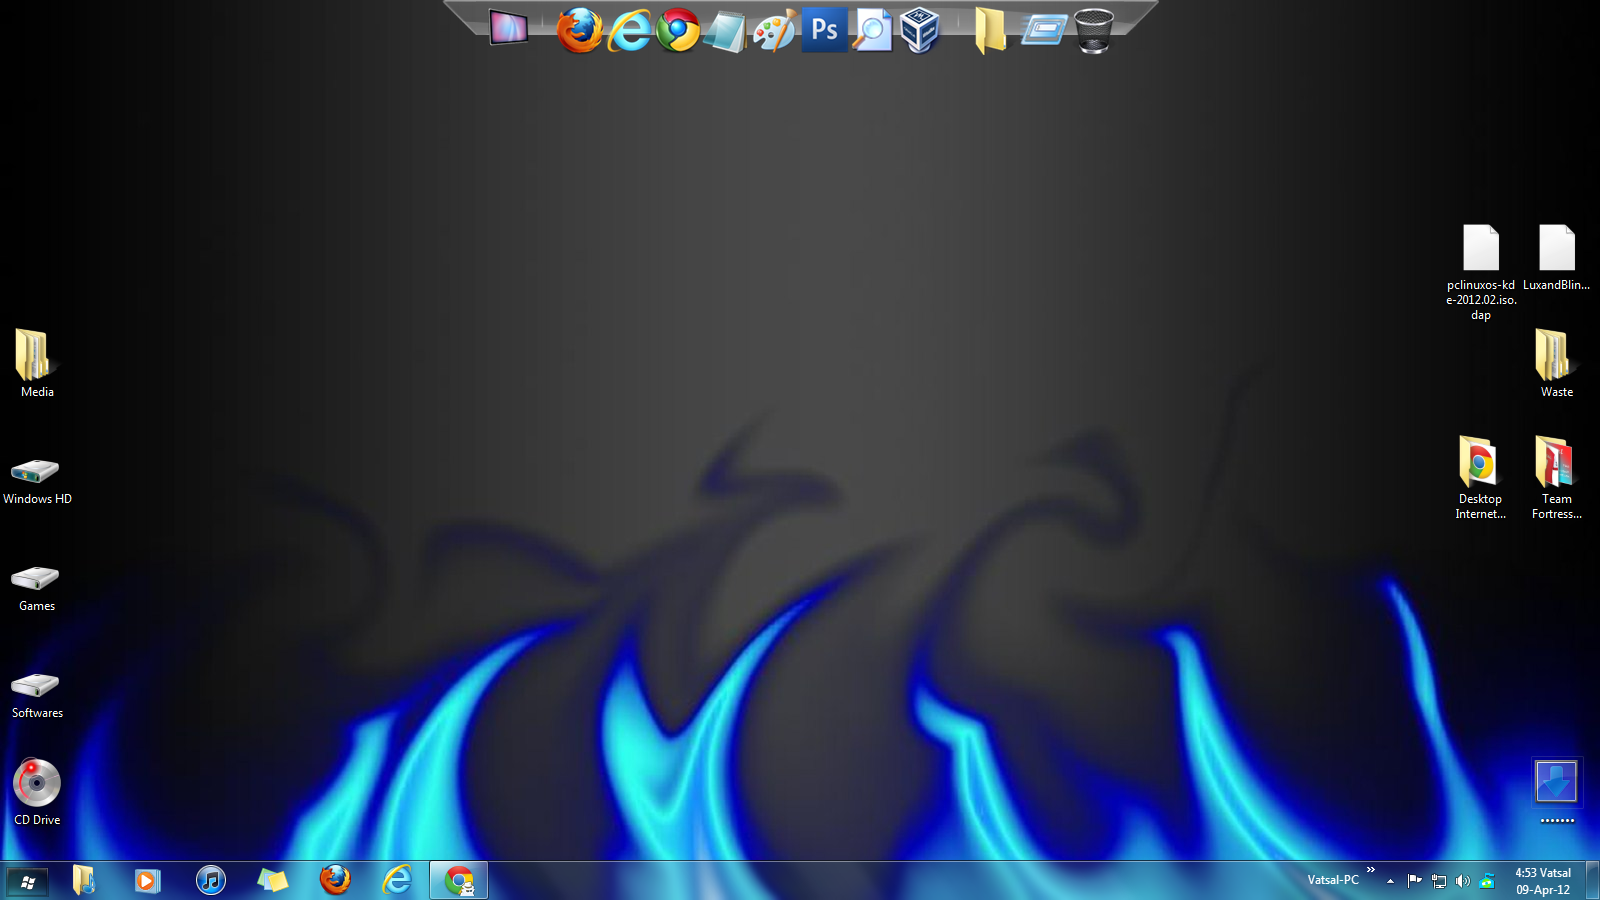Launch Photoshop from the dock

click(824, 30)
